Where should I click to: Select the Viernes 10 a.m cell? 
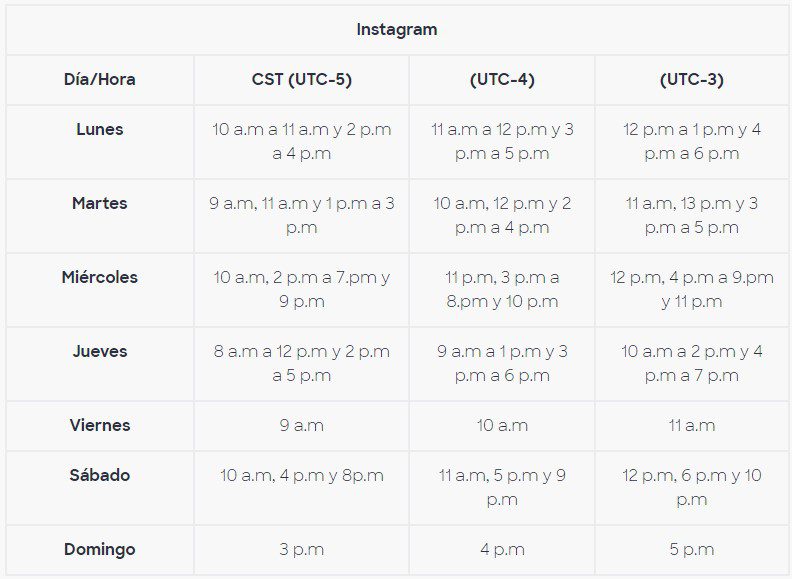point(502,425)
